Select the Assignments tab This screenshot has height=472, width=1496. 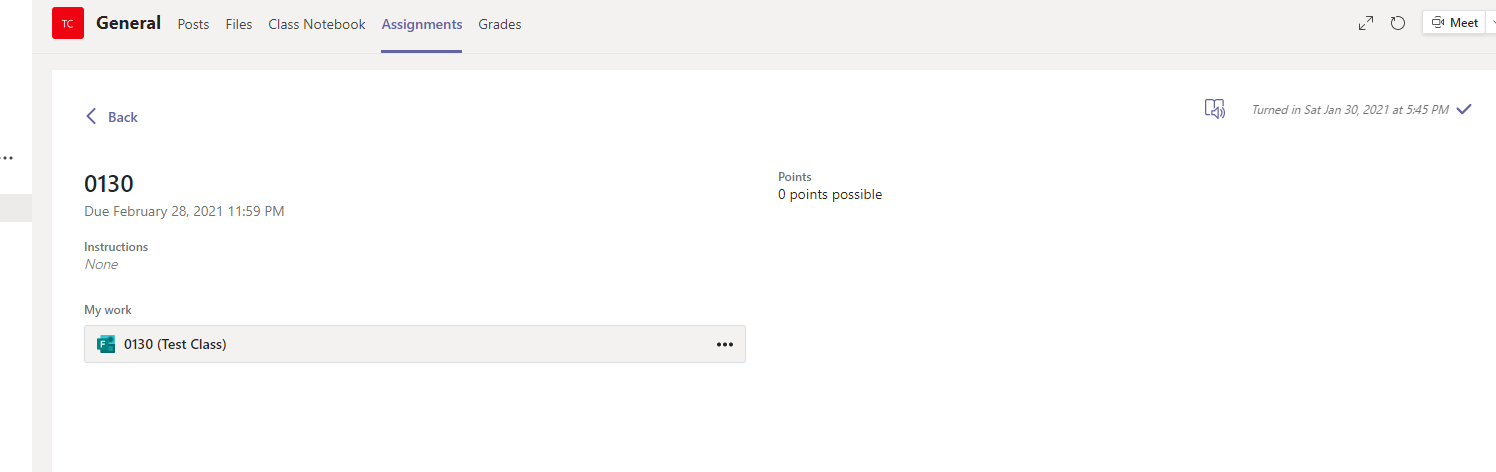tap(422, 24)
